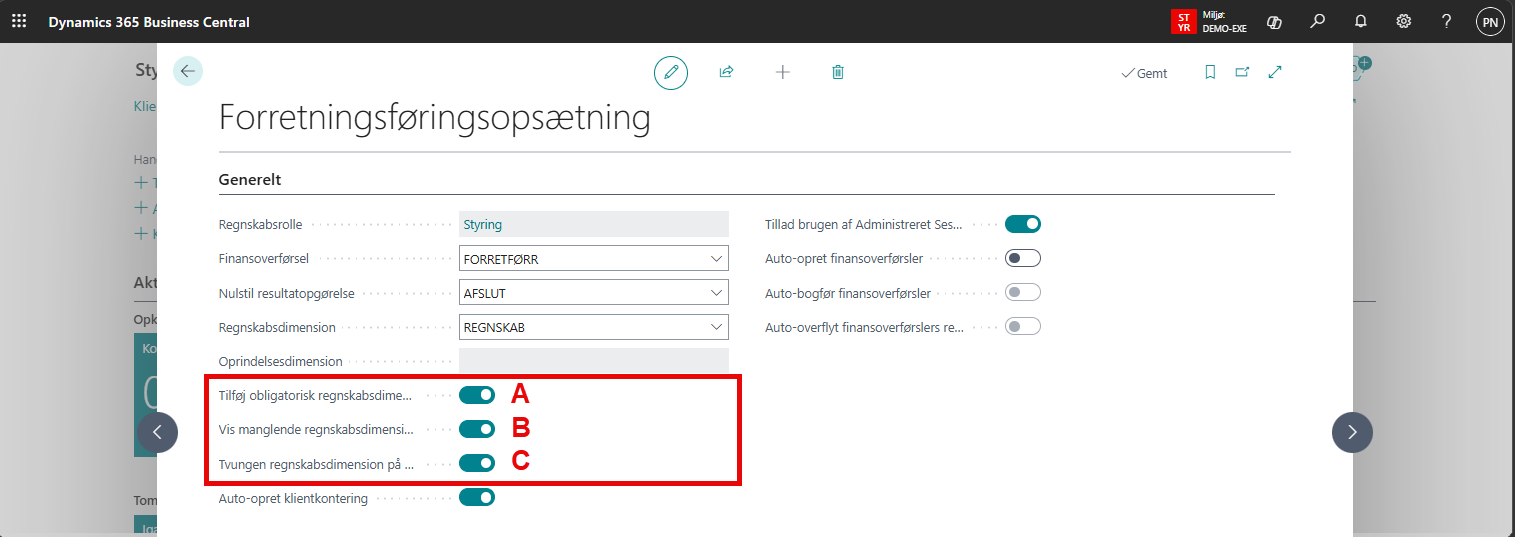Click the back arrow button

pyautogui.click(x=188, y=71)
